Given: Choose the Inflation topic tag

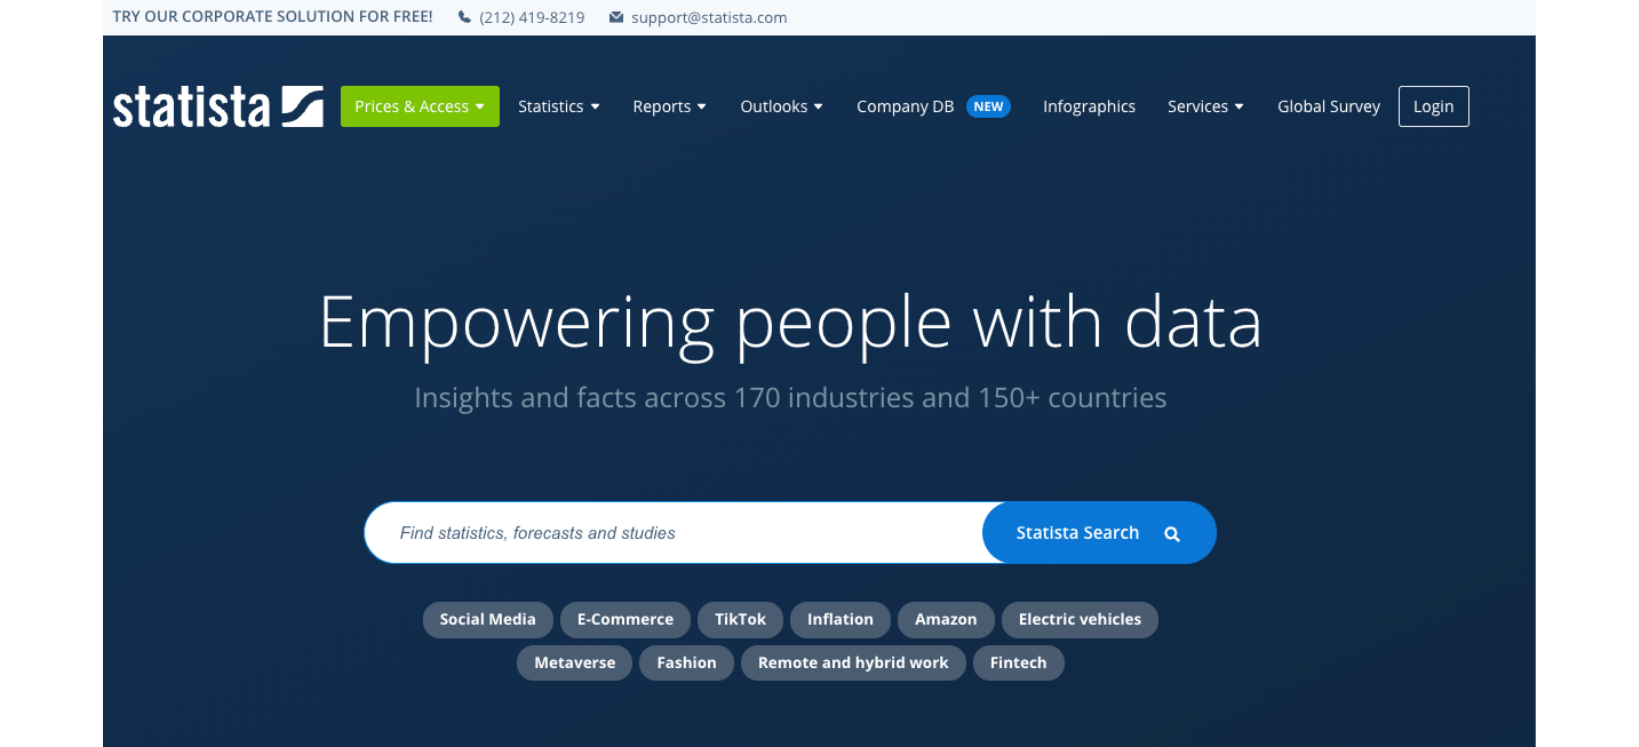Looking at the screenshot, I should [840, 620].
